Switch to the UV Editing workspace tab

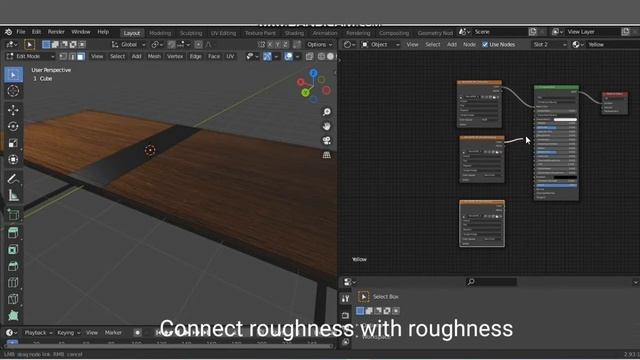223,33
